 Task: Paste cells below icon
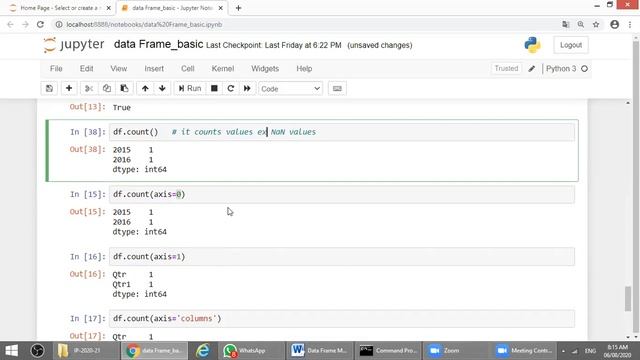click(x=124, y=89)
